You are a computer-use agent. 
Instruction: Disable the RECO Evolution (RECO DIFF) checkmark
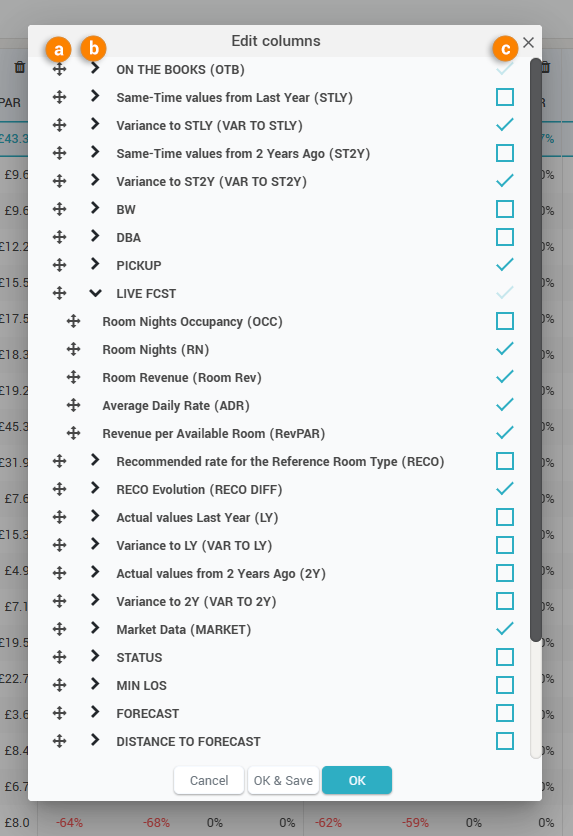point(505,489)
